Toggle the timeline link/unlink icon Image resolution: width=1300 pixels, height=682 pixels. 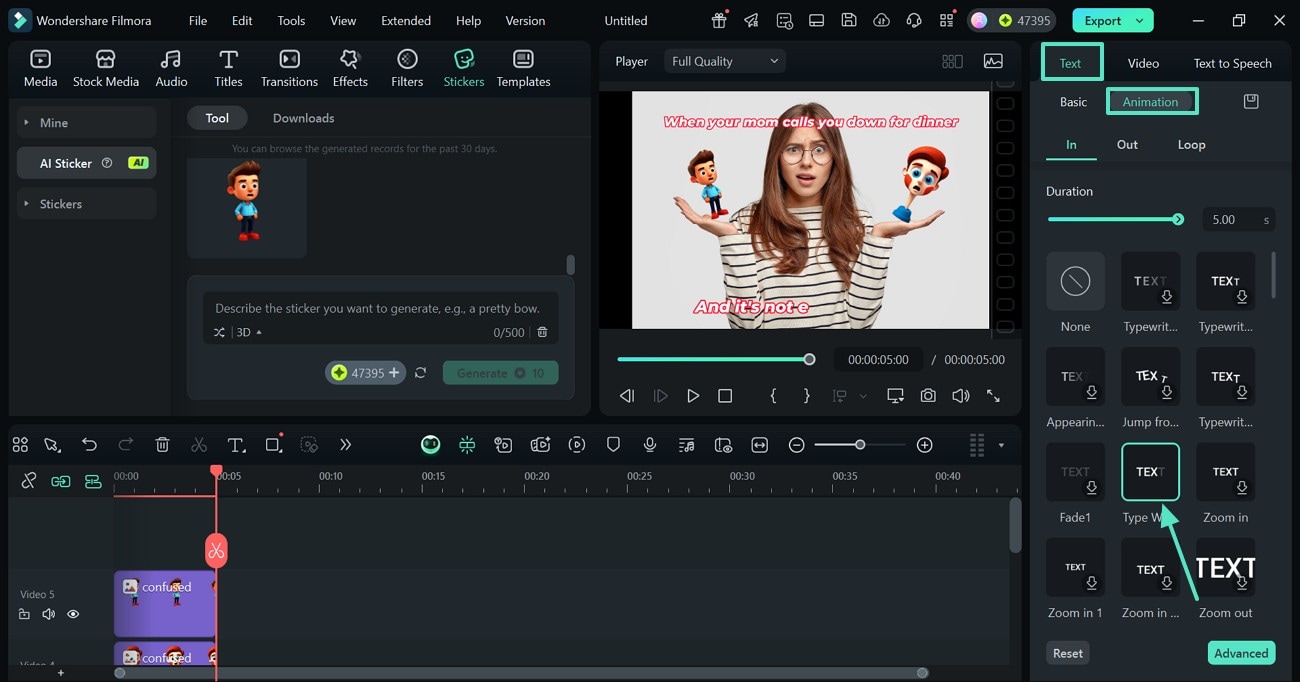(x=29, y=481)
